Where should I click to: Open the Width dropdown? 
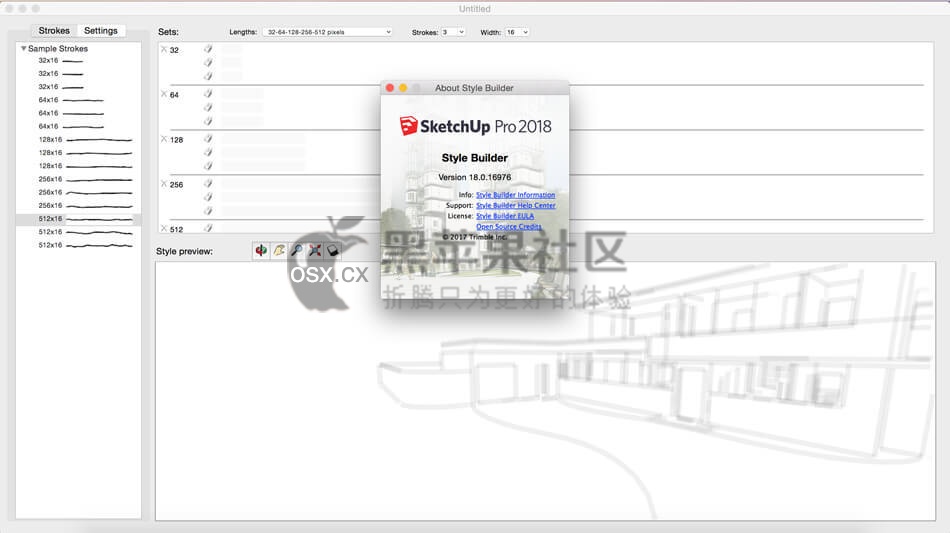[x=517, y=32]
